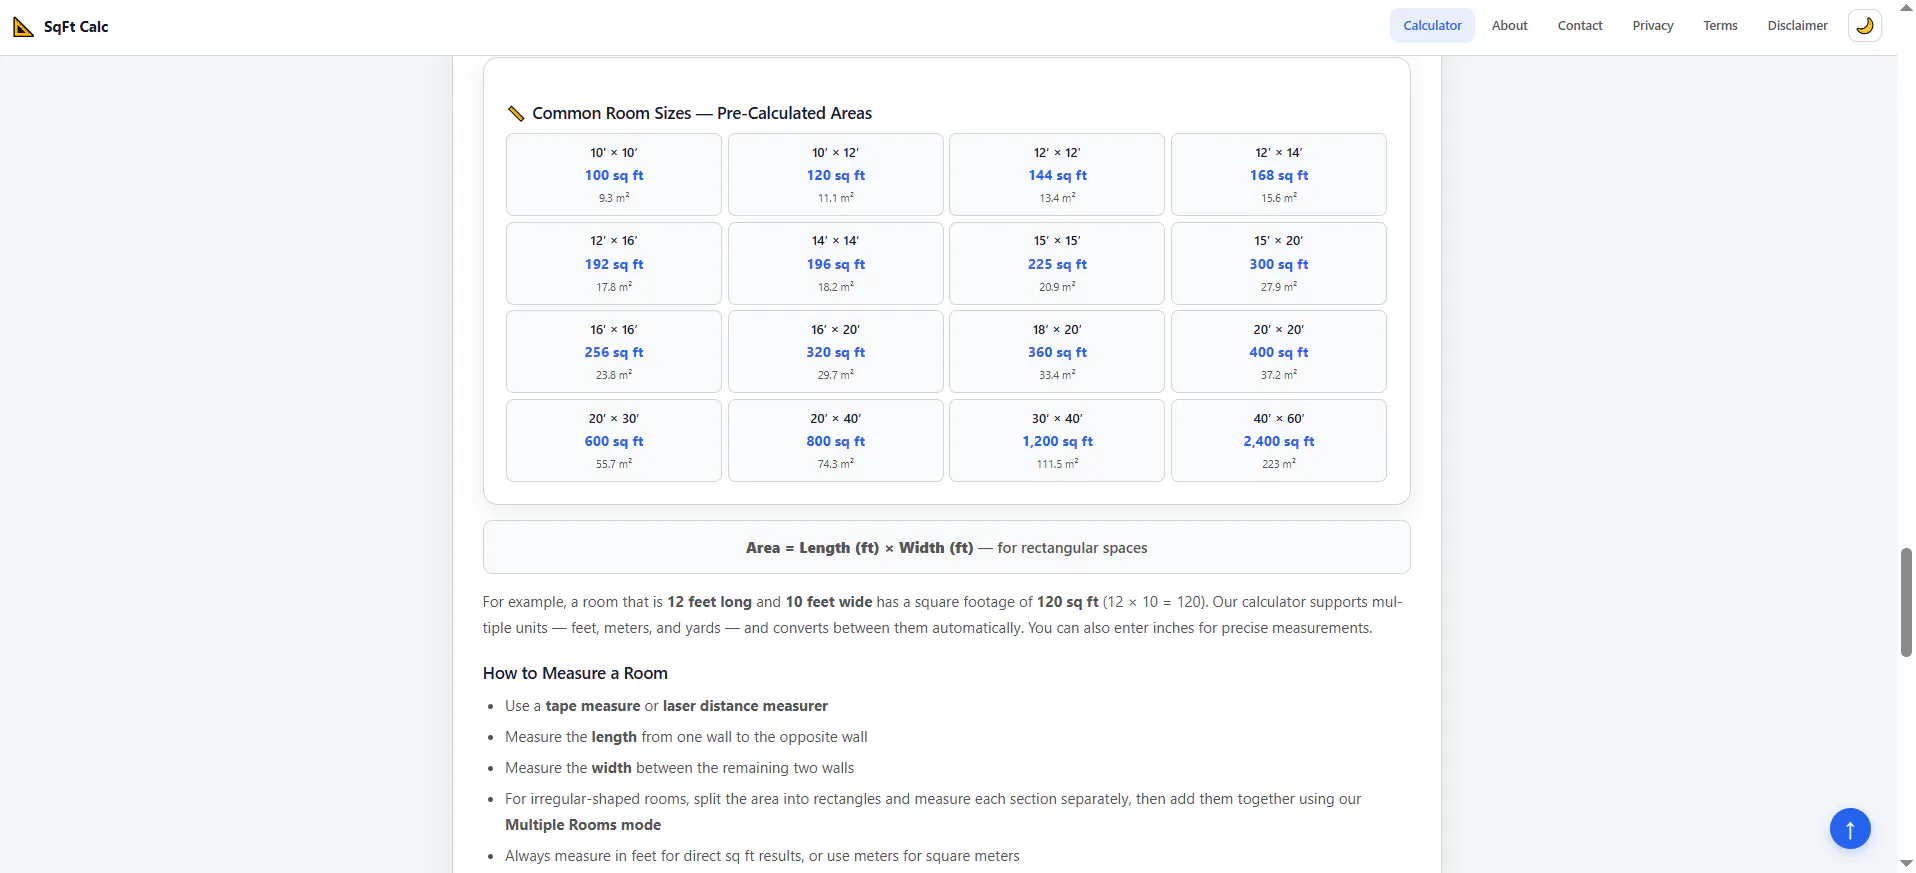The height and width of the screenshot is (873, 1916).
Task: Click the SqFt Calc ruler logo icon
Action: [x=23, y=27]
